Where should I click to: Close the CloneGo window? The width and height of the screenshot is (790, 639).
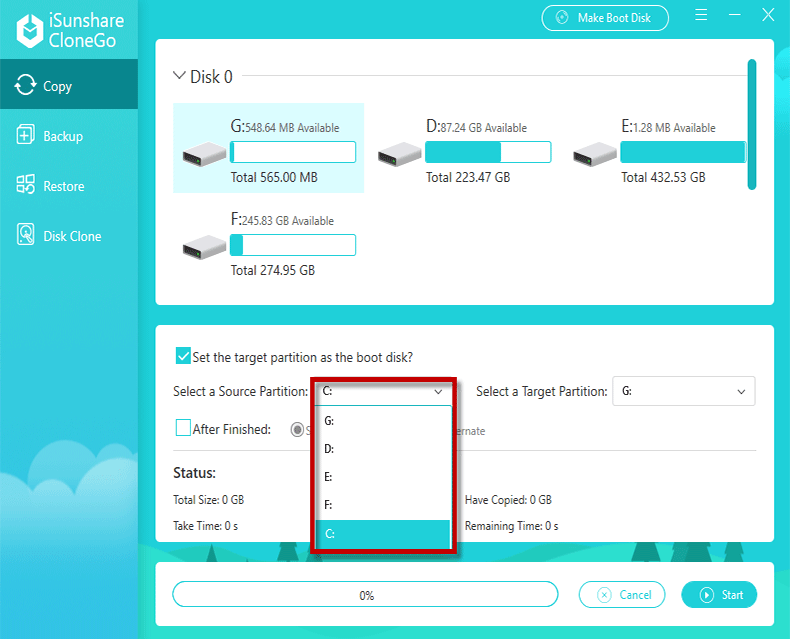coord(768,15)
